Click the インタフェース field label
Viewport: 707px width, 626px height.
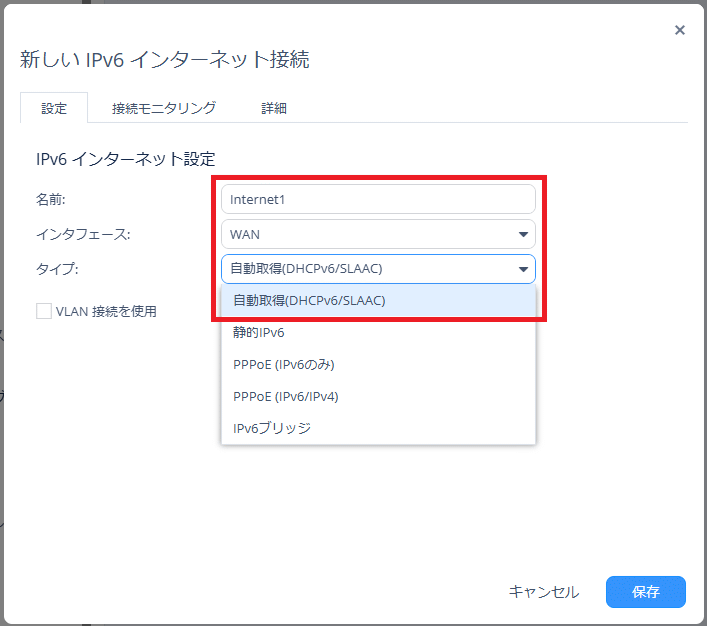(x=84, y=234)
